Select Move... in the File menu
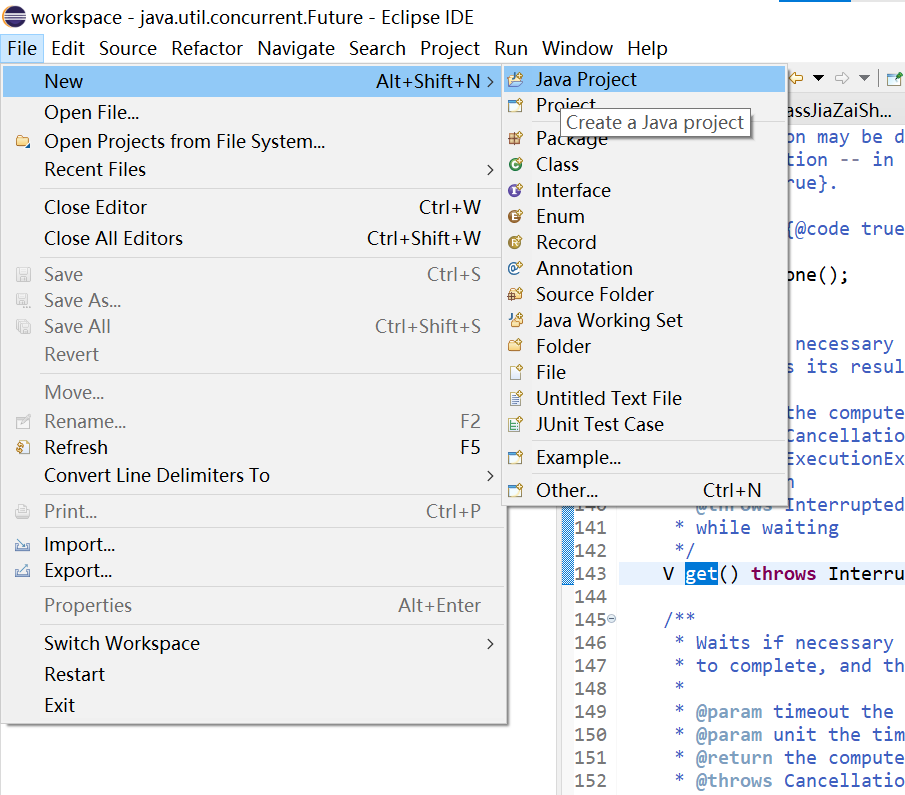The image size is (905, 795). coord(252,393)
